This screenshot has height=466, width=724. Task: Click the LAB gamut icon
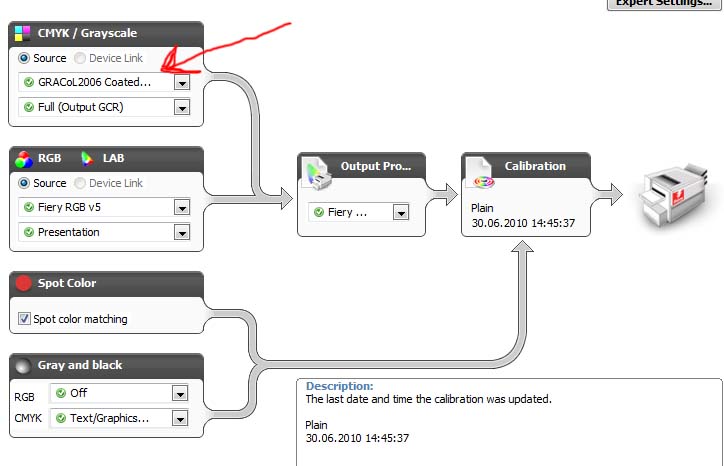(87, 158)
